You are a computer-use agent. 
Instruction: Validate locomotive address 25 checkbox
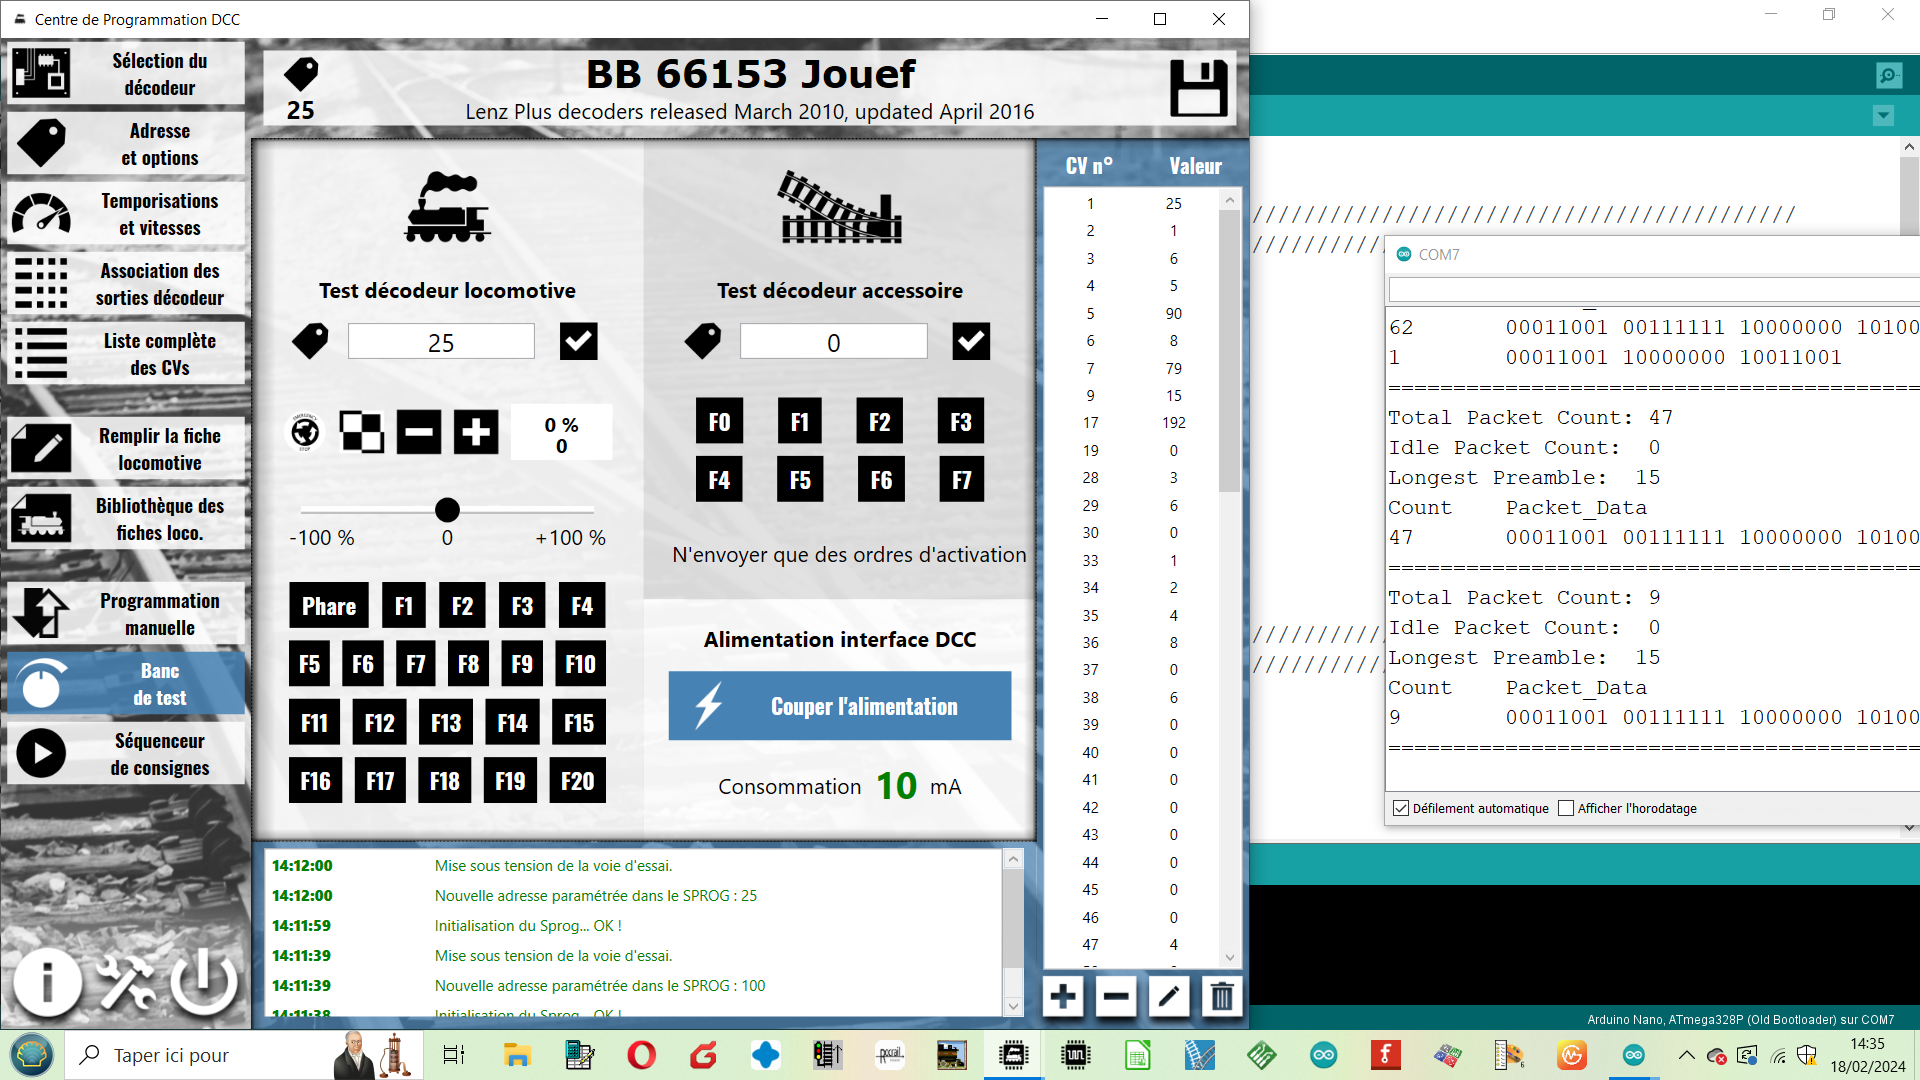tap(579, 341)
